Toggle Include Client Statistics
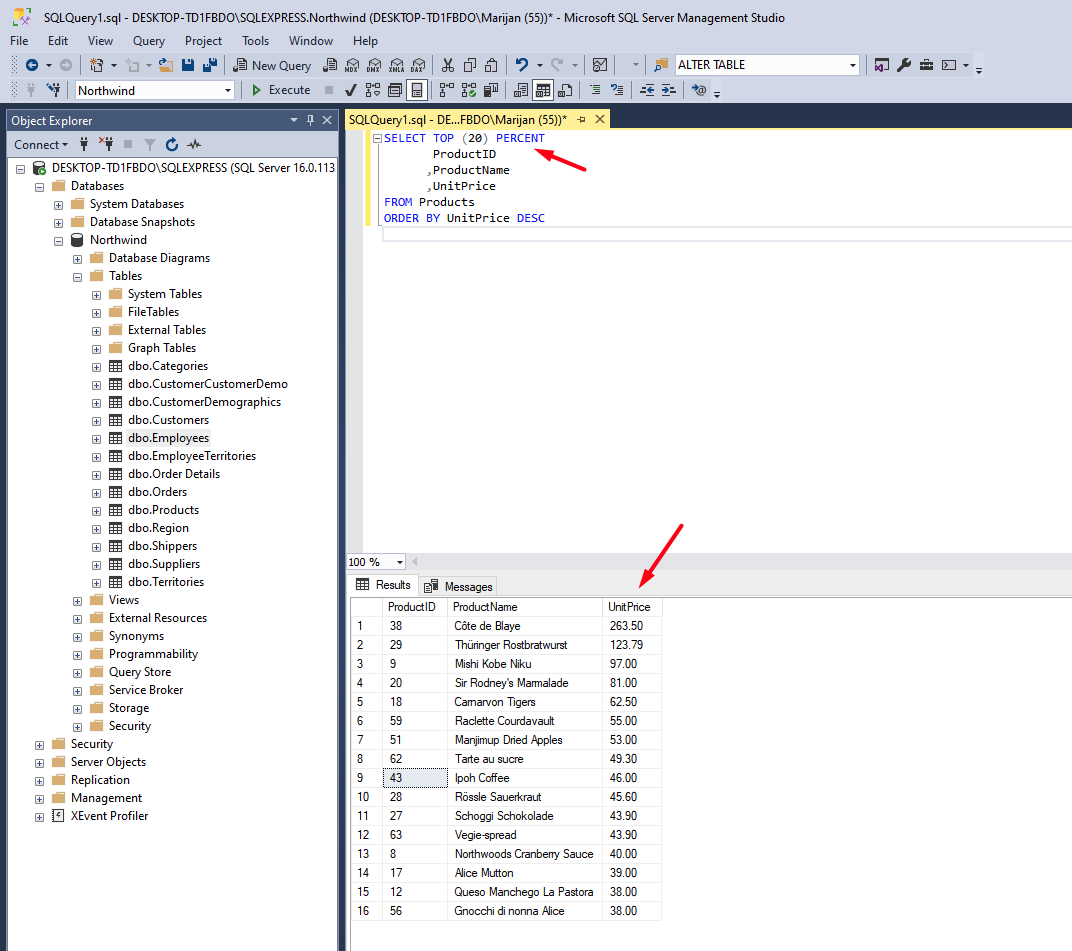The width and height of the screenshot is (1072, 951). click(491, 90)
